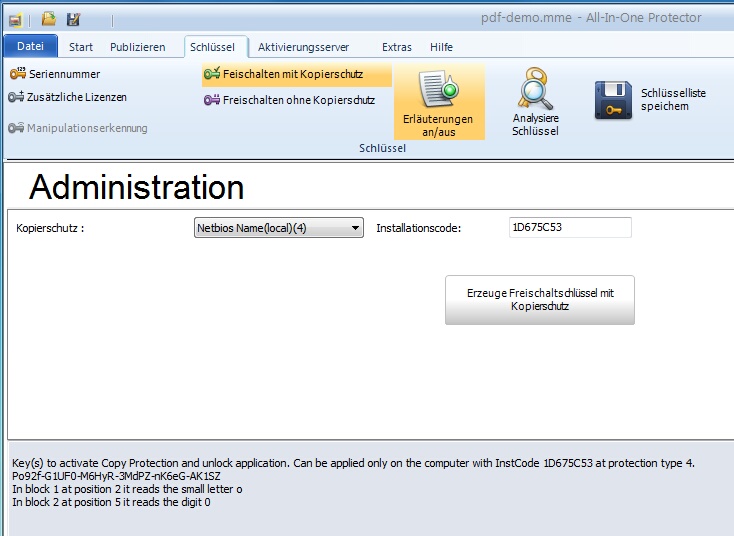The image size is (734, 536).
Task: Choose Freischalten ohne Kopierschutz
Action: click(x=290, y=100)
